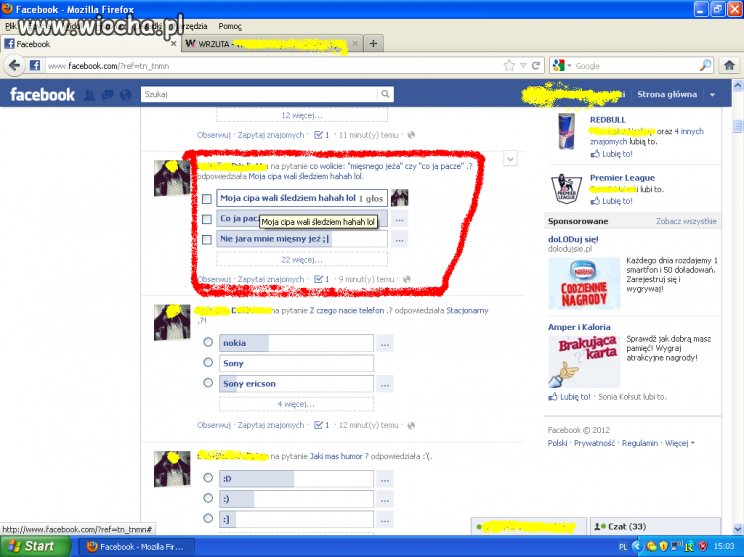Focus the Szukaj search field
Image resolution: width=744 pixels, height=557 pixels.
tap(259, 94)
